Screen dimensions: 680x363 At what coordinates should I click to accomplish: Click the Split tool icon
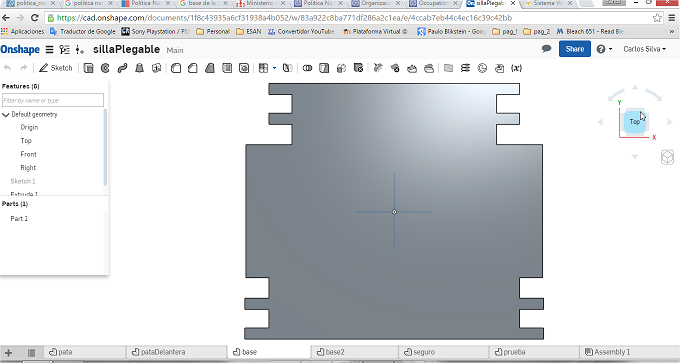click(324, 68)
